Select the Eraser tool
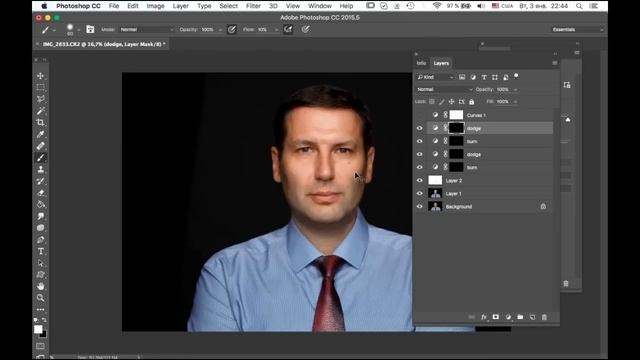Screen dimensions: 640x360 click(40, 193)
